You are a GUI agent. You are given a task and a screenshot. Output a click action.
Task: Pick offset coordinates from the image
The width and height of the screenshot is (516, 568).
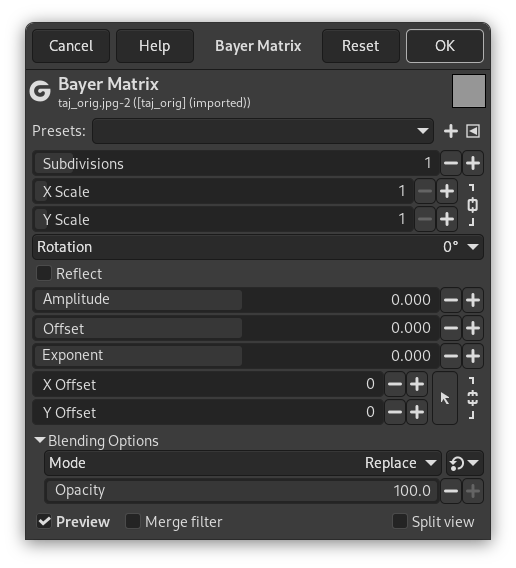[445, 398]
